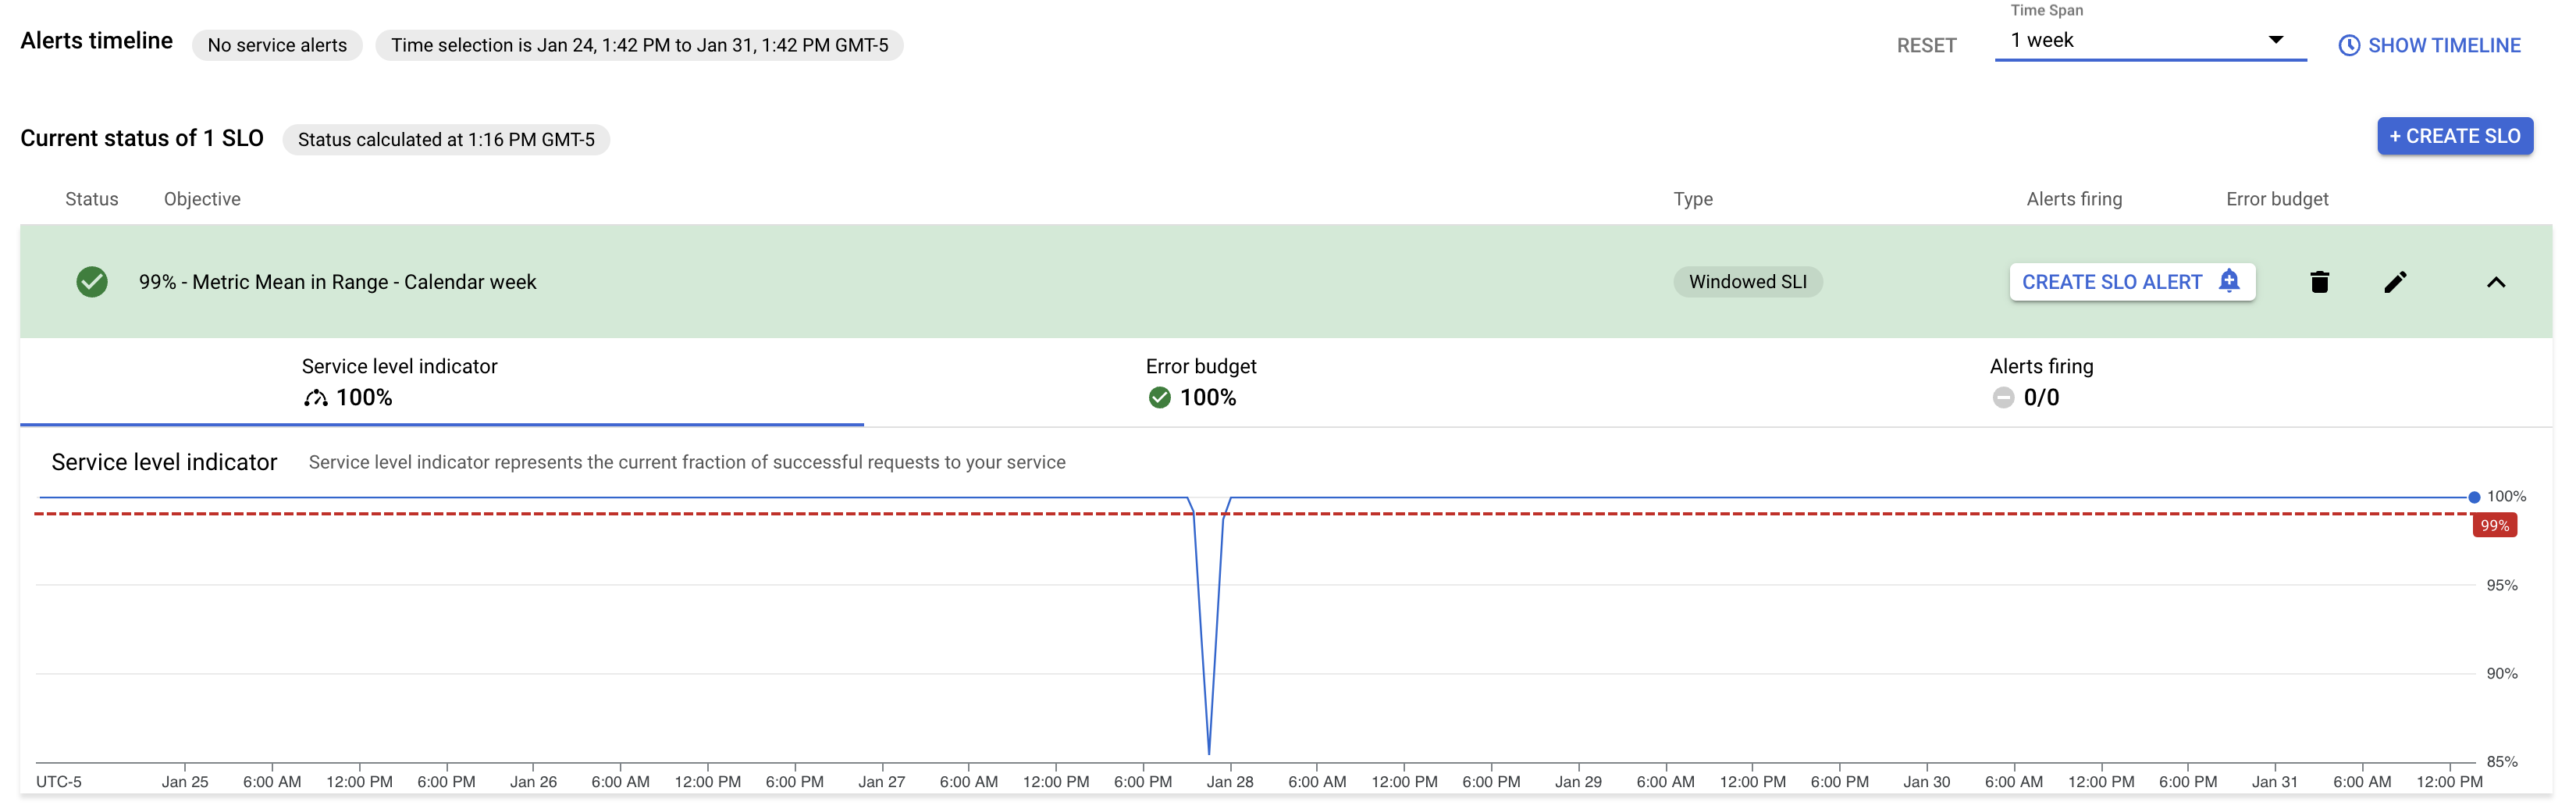Edit the SLO with pencil icon
2576x809 pixels.
[x=2395, y=282]
